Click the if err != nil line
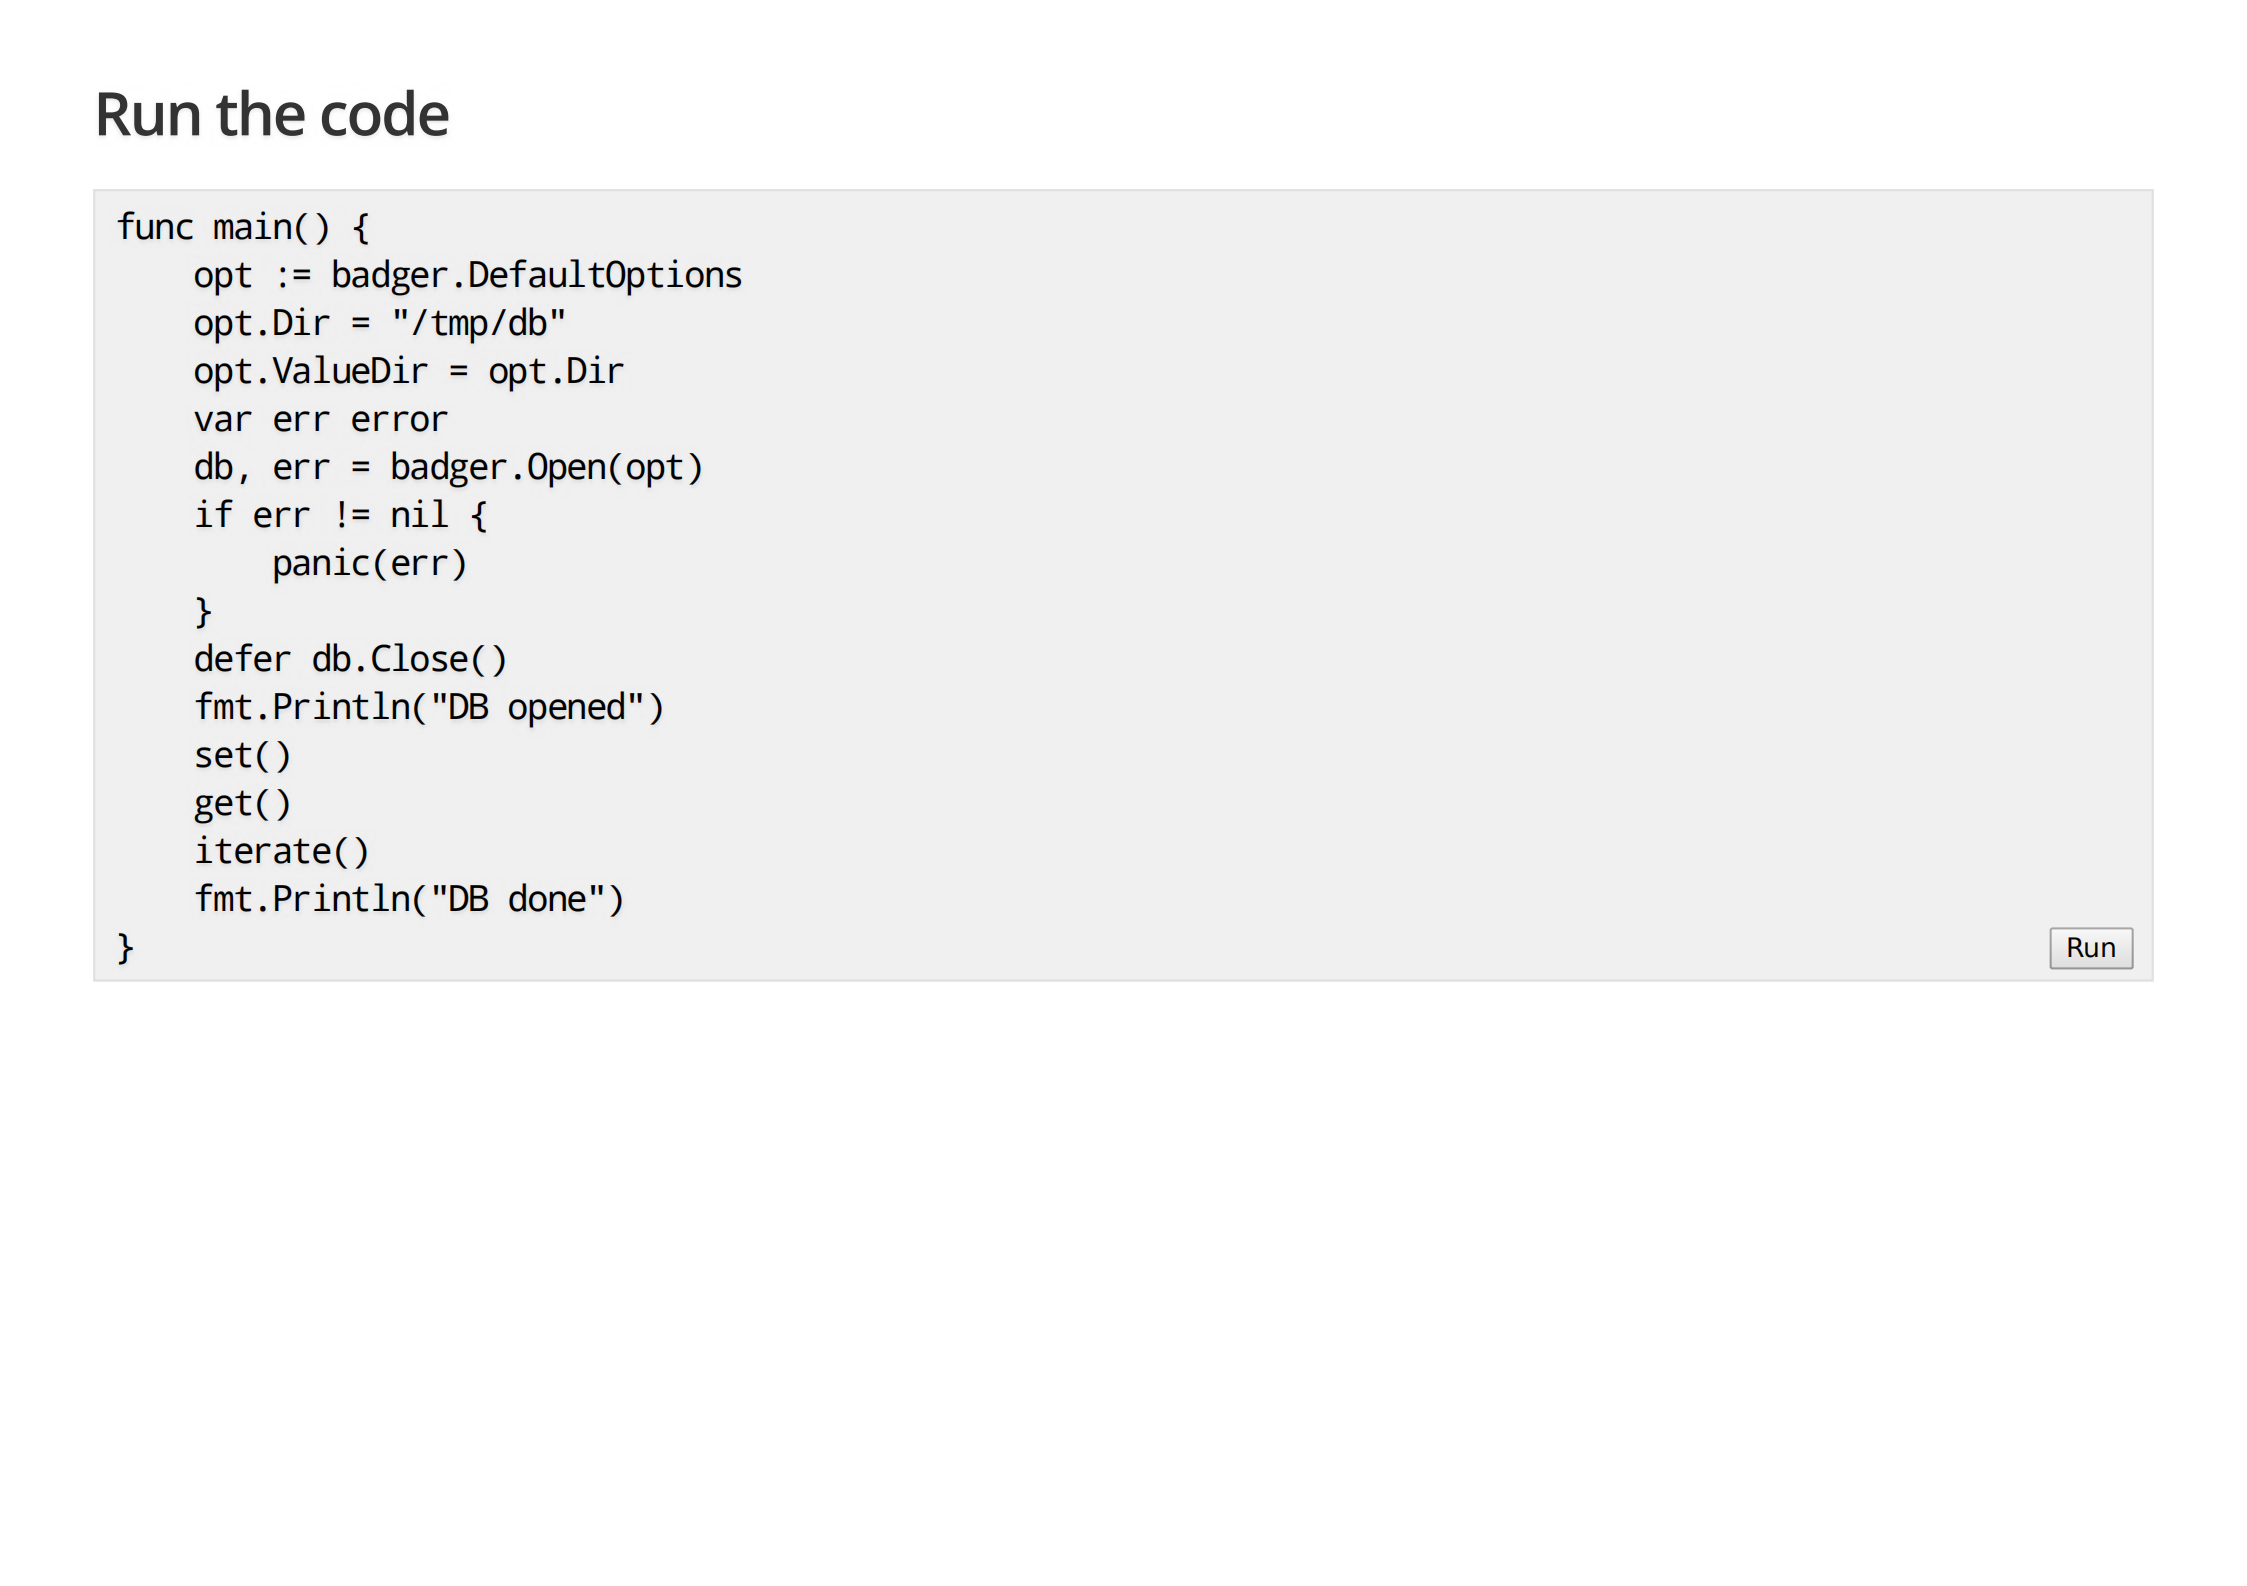This screenshot has width=2247, height=1586. (339, 514)
